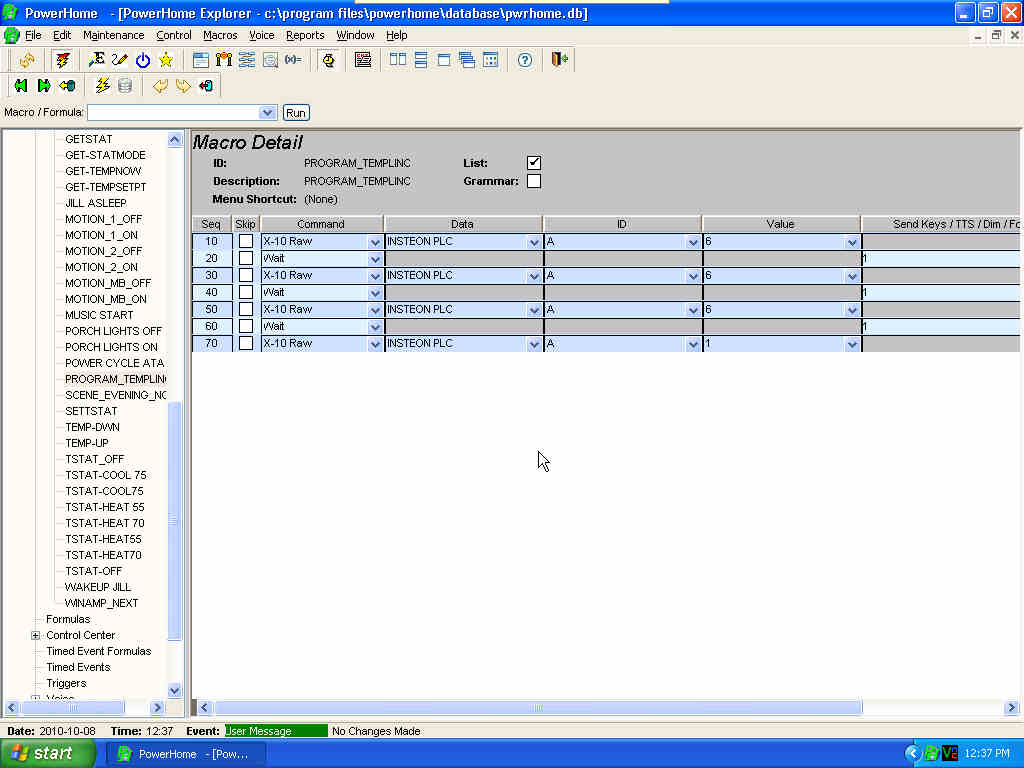Click the tile vertical windows icon
1024x768 pixels.
point(398,60)
